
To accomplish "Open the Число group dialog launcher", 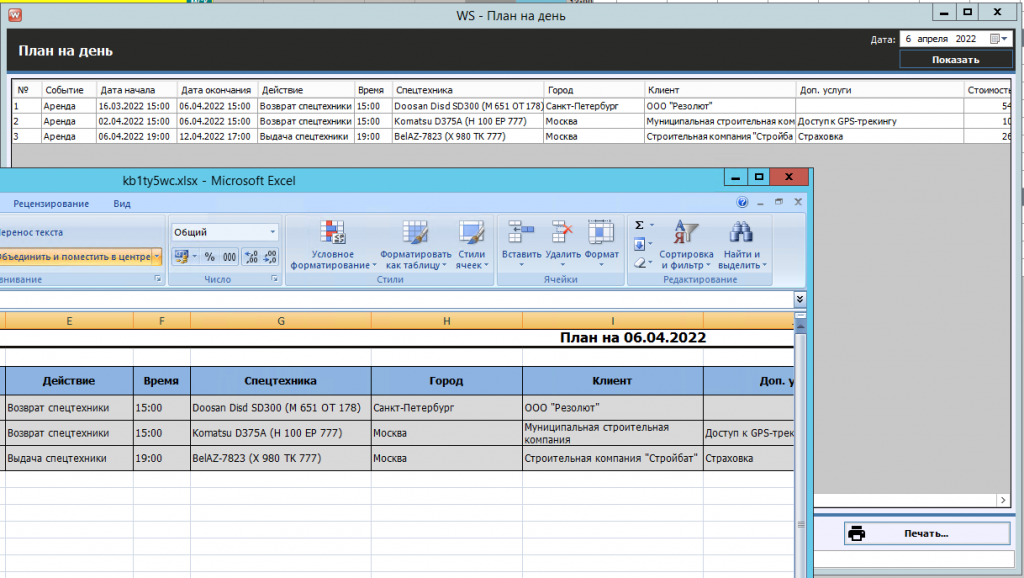I will coord(274,279).
